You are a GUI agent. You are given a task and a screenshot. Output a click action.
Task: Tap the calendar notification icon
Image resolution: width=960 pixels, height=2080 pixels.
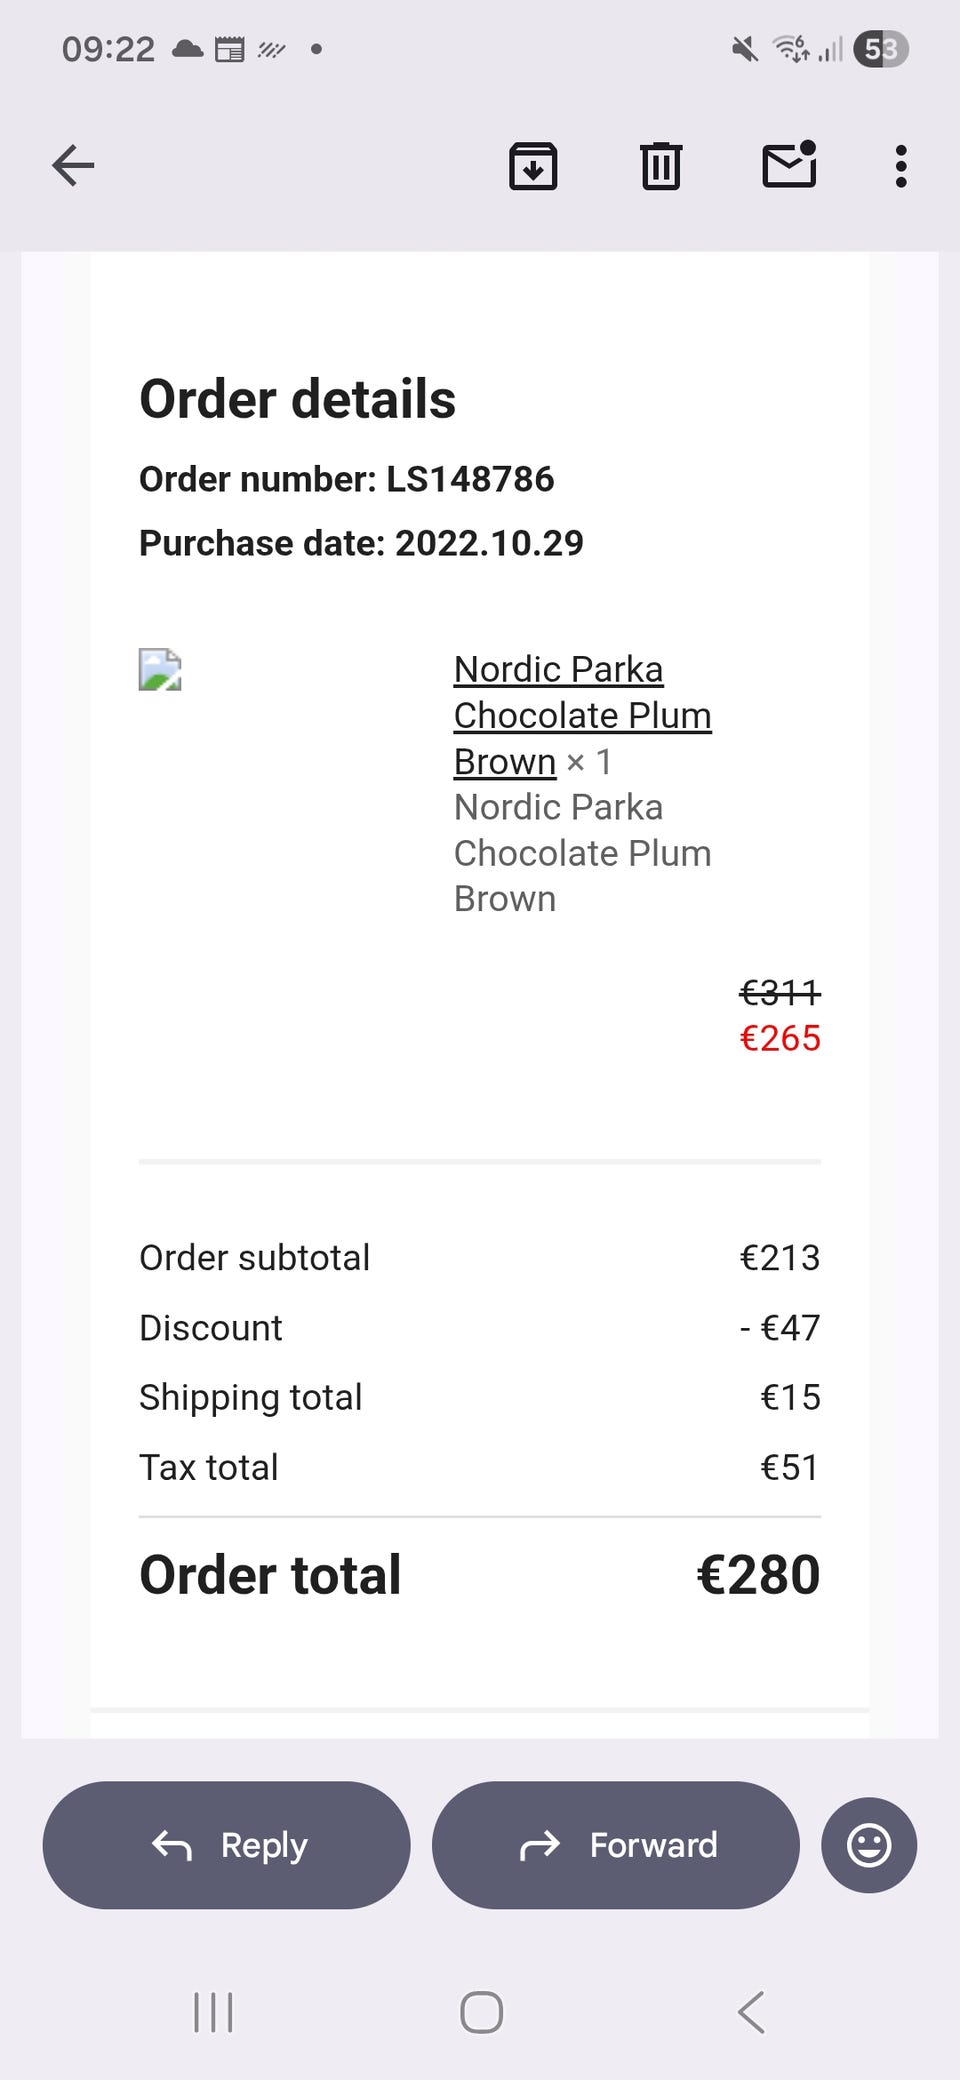pyautogui.click(x=230, y=49)
